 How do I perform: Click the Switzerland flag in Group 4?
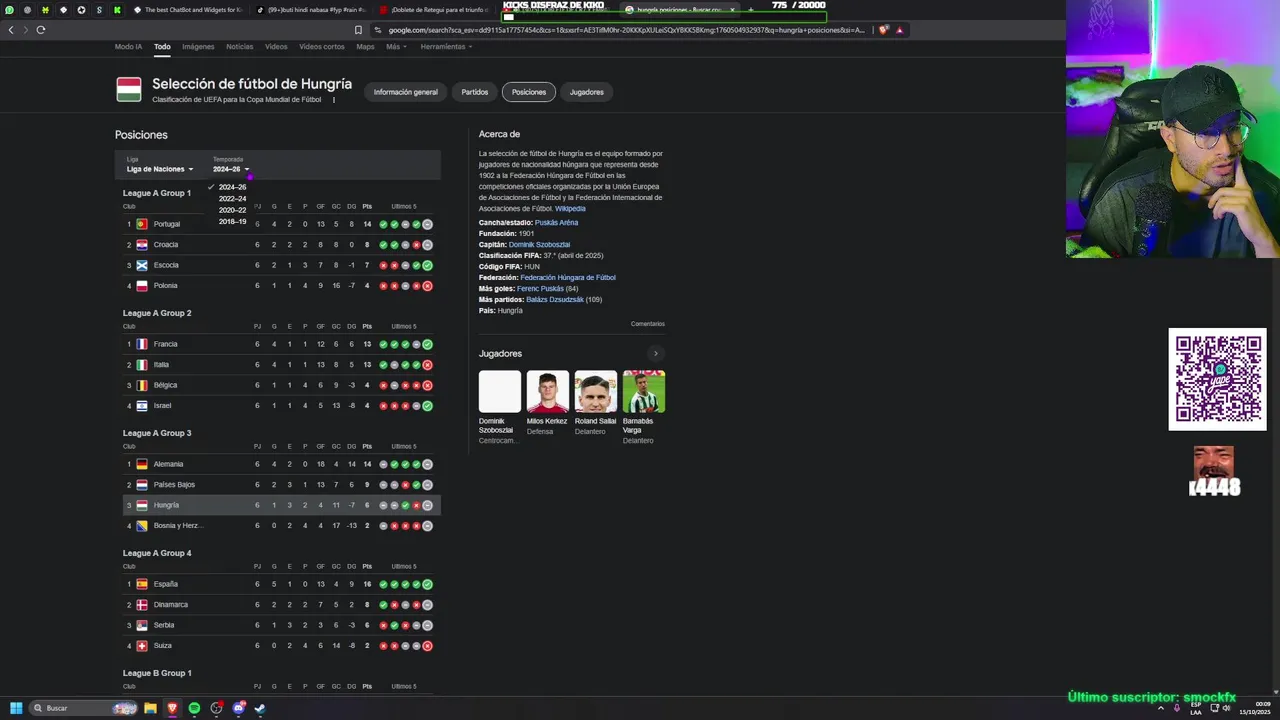coord(142,646)
